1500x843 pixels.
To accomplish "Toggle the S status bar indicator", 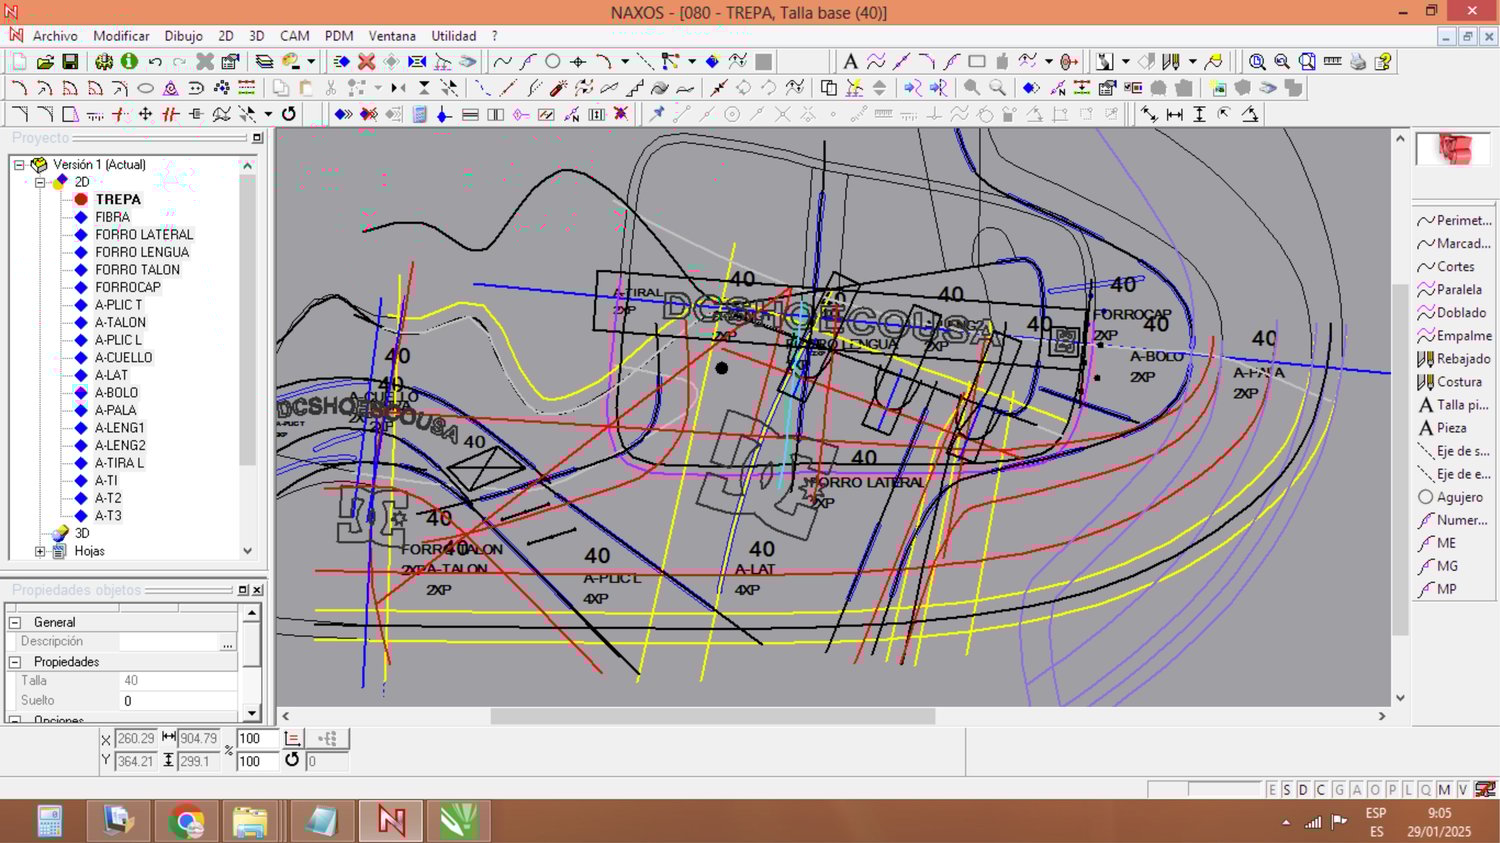I will click(x=1287, y=790).
